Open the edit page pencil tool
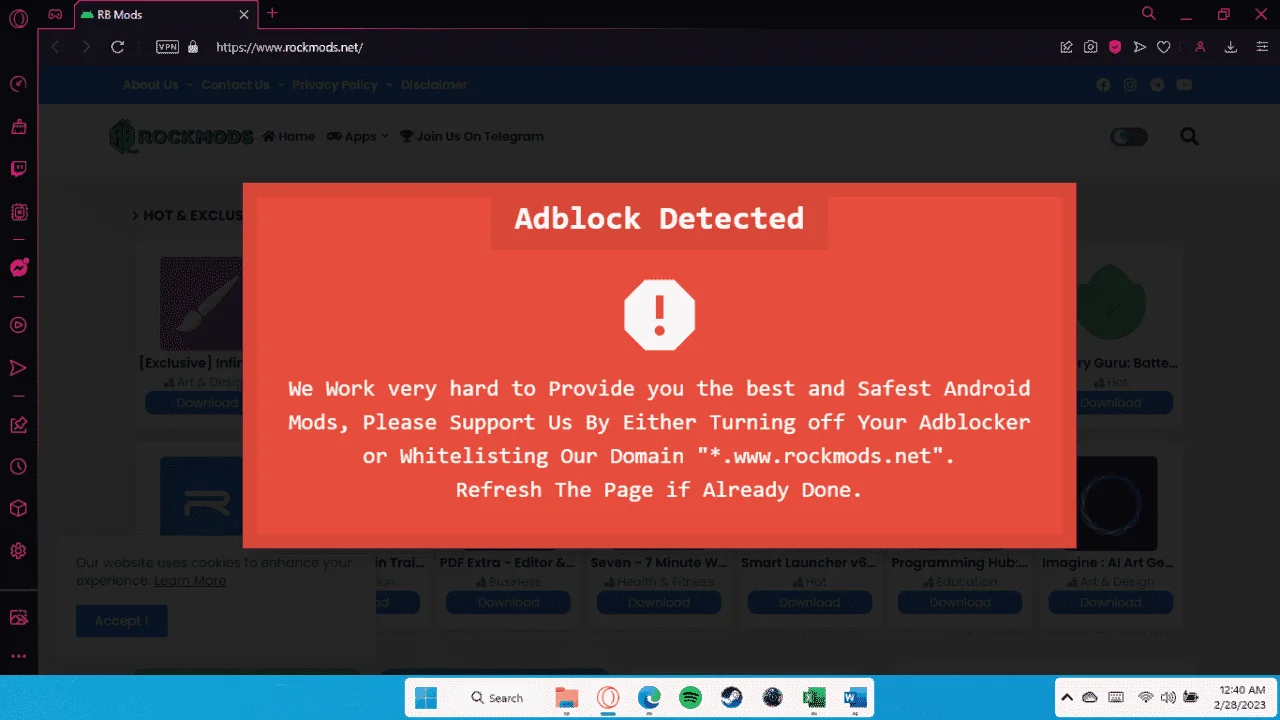 click(1066, 47)
